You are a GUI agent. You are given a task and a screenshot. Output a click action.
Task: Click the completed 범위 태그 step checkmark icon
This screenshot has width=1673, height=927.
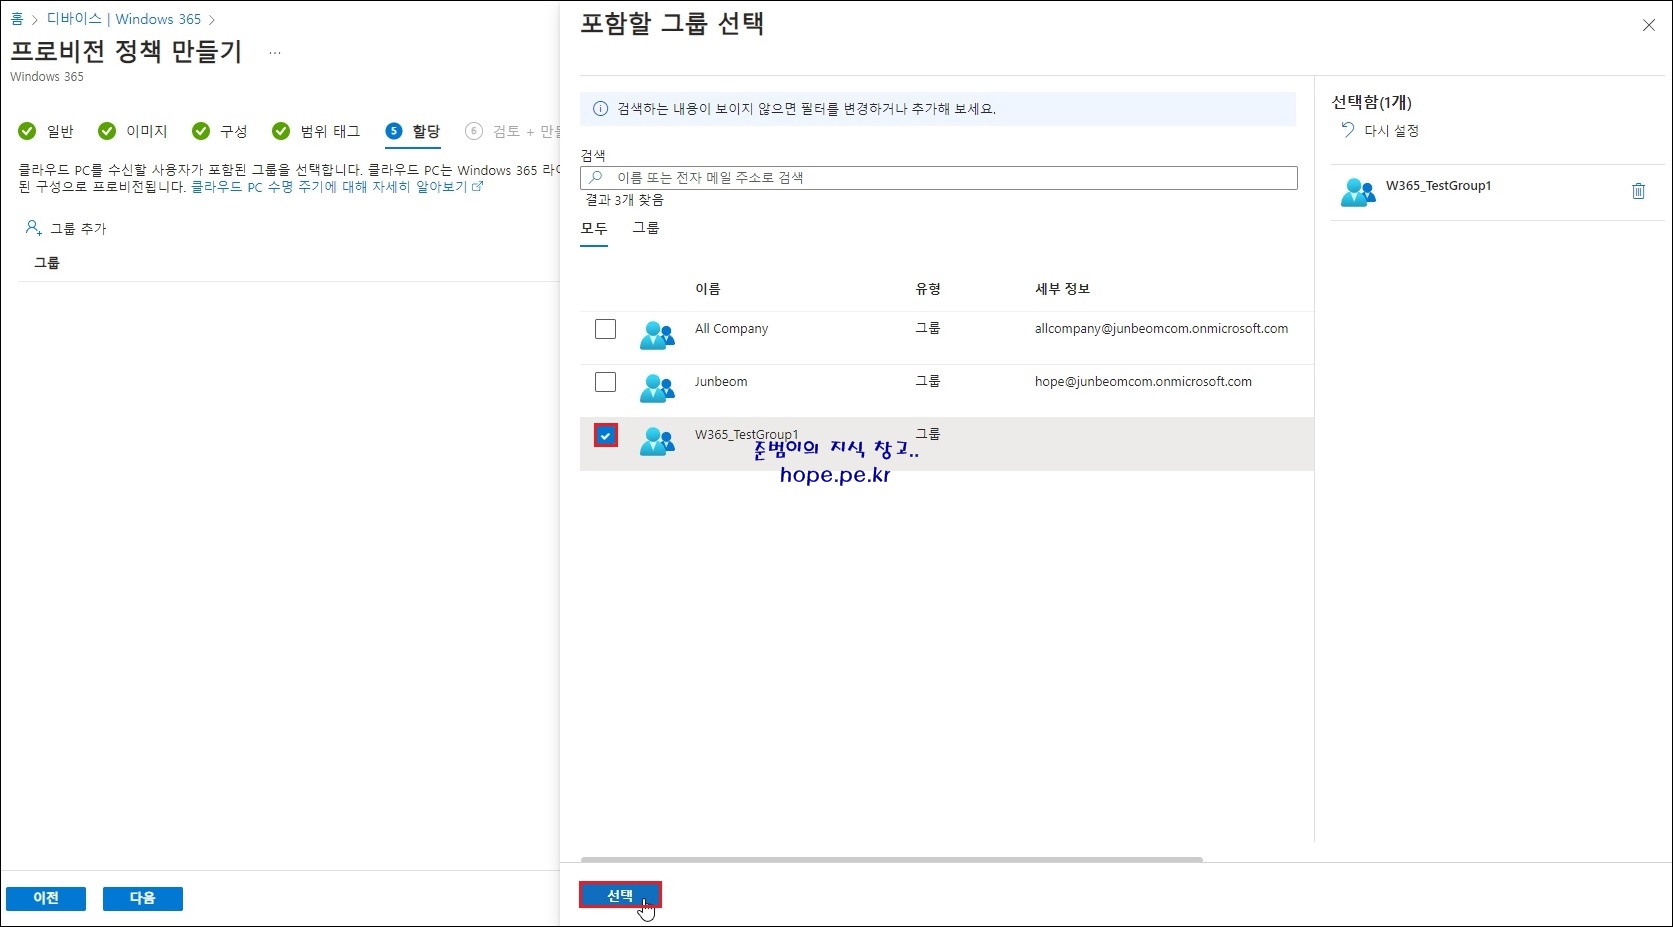pos(281,131)
